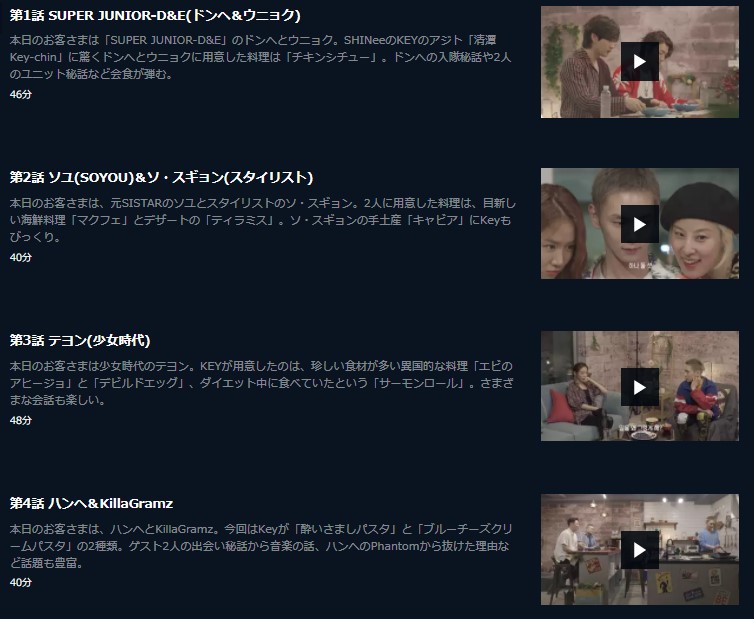Click the 46分 duration of episode 1
This screenshot has height=619, width=754.
(x=21, y=94)
